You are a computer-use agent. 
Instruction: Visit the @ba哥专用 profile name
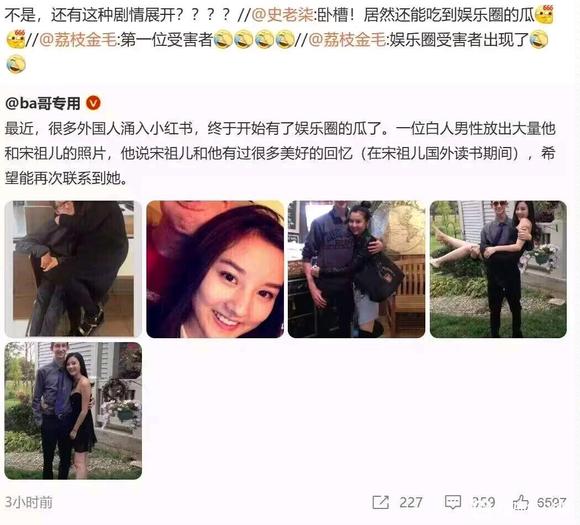click(x=43, y=103)
